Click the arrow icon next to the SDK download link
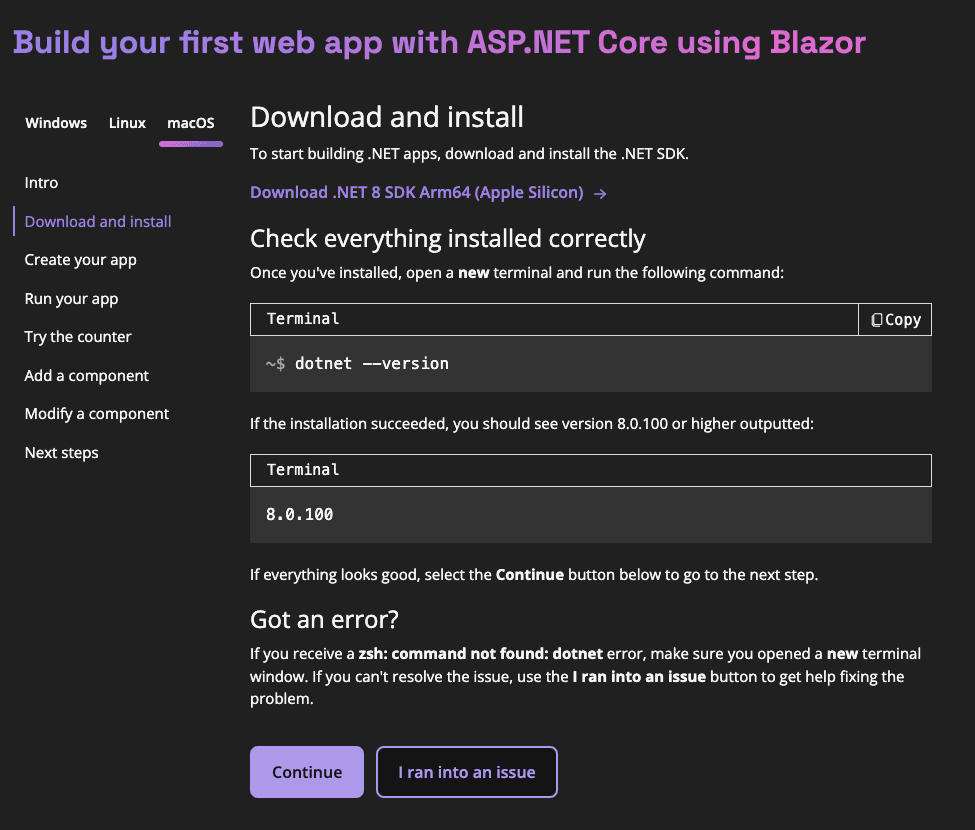The width and height of the screenshot is (975, 830). pos(601,193)
